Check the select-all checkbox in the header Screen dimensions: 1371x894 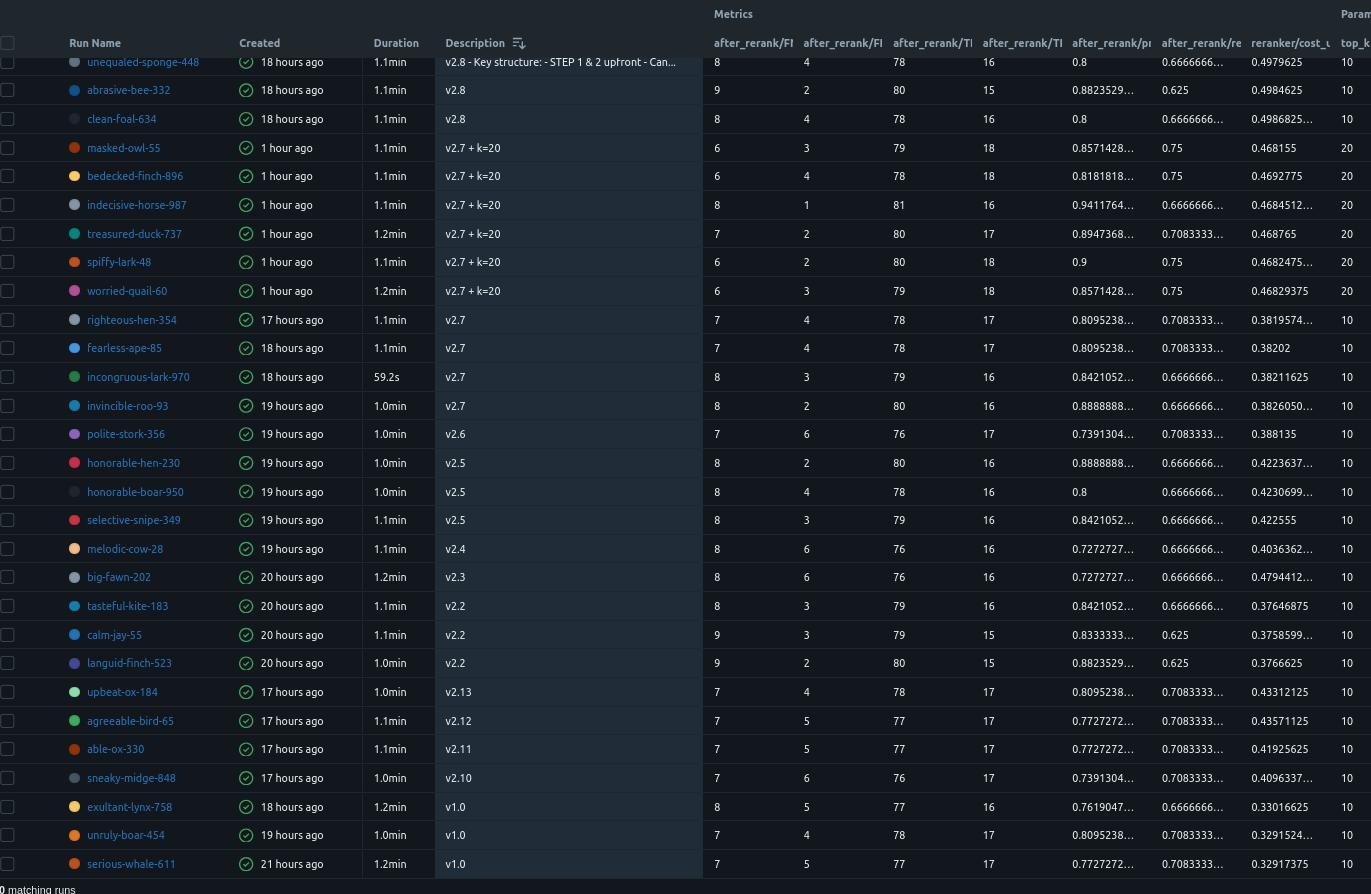(8, 43)
